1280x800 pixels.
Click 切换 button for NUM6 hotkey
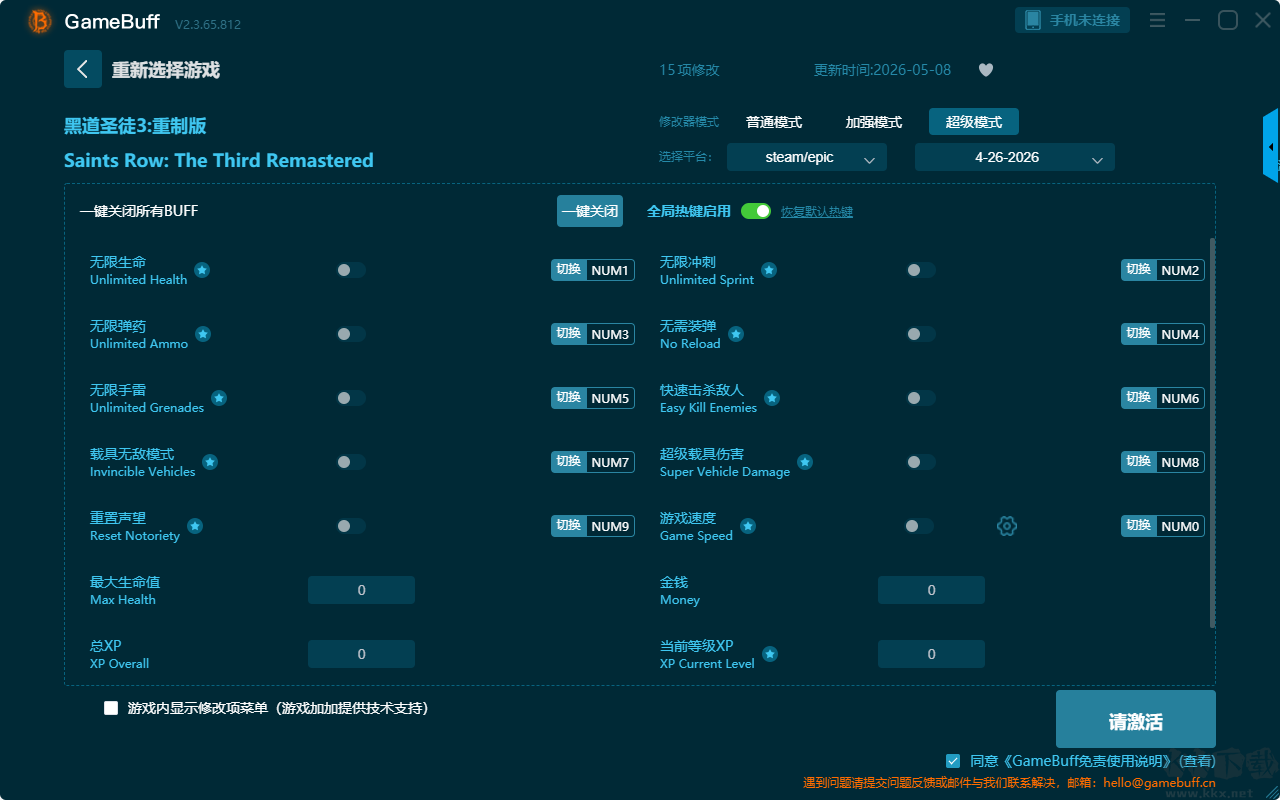click(1138, 398)
